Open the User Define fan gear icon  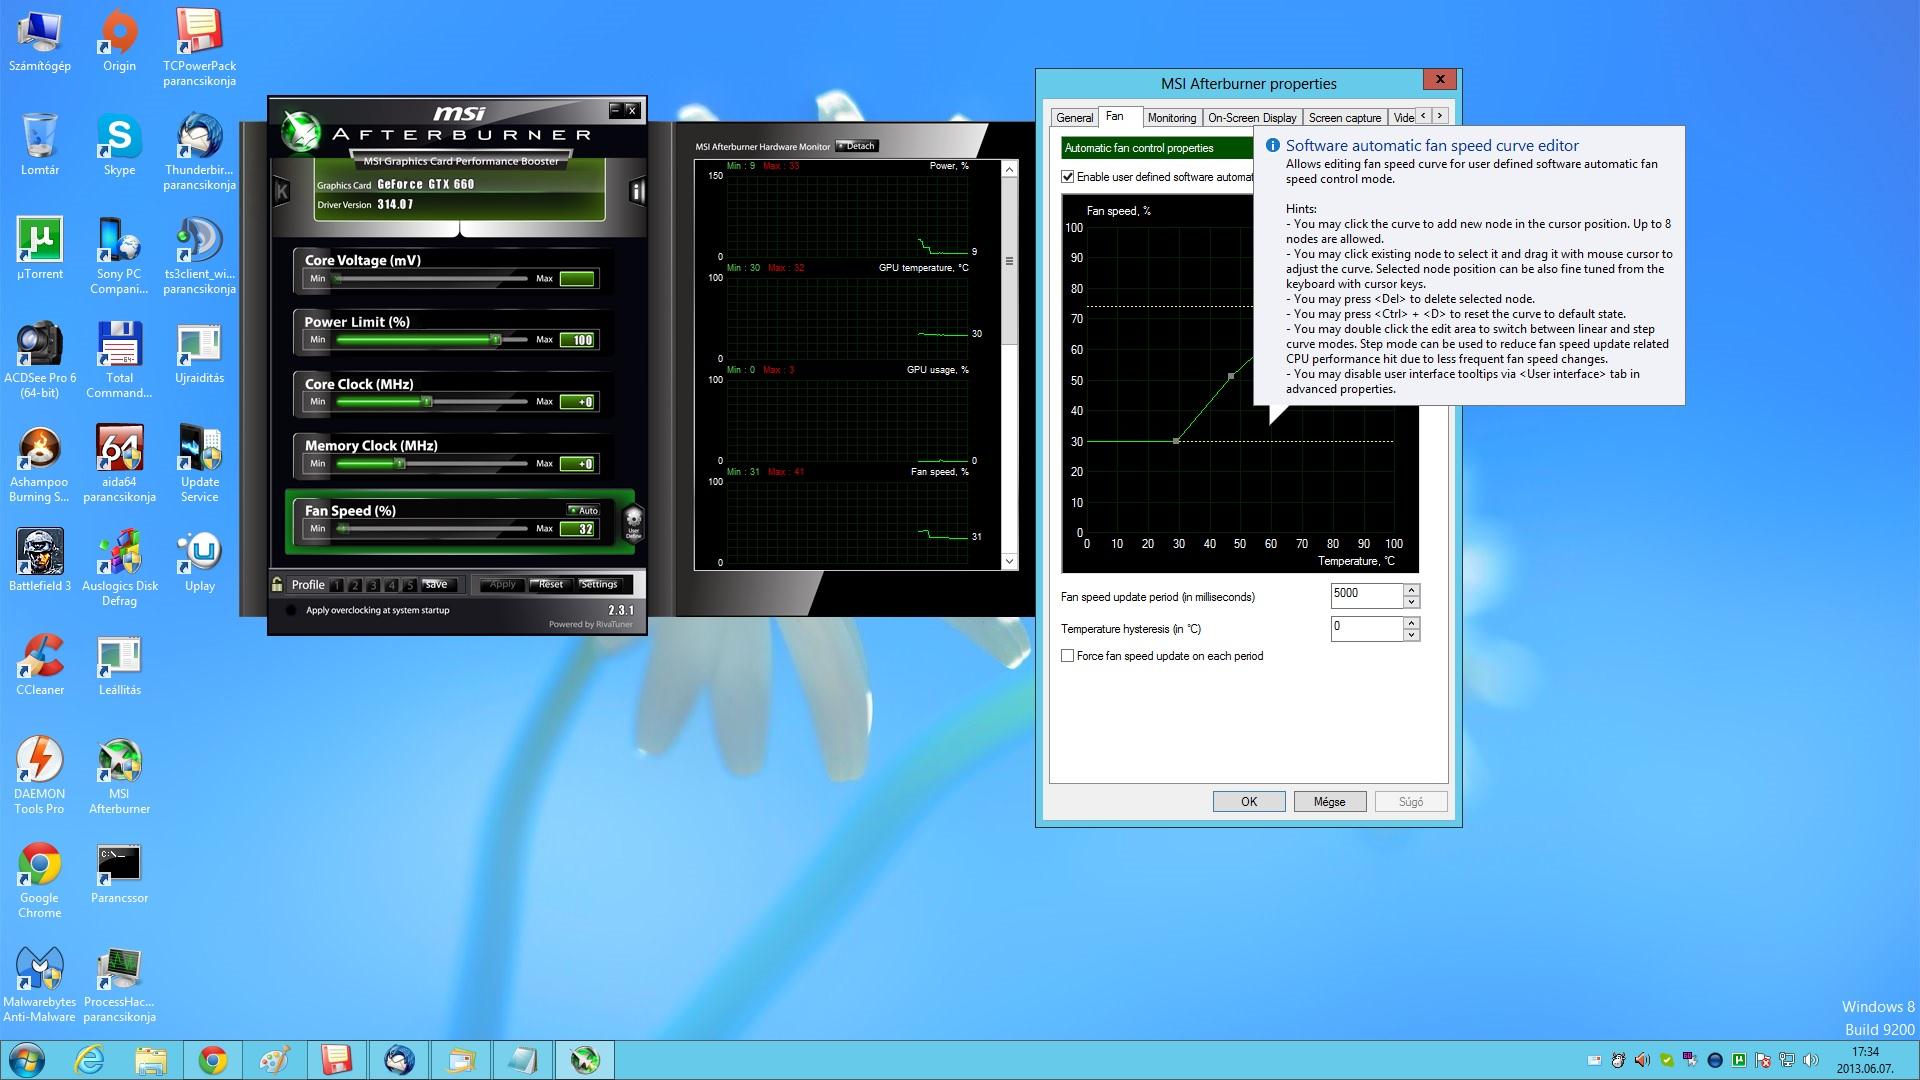pyautogui.click(x=633, y=522)
